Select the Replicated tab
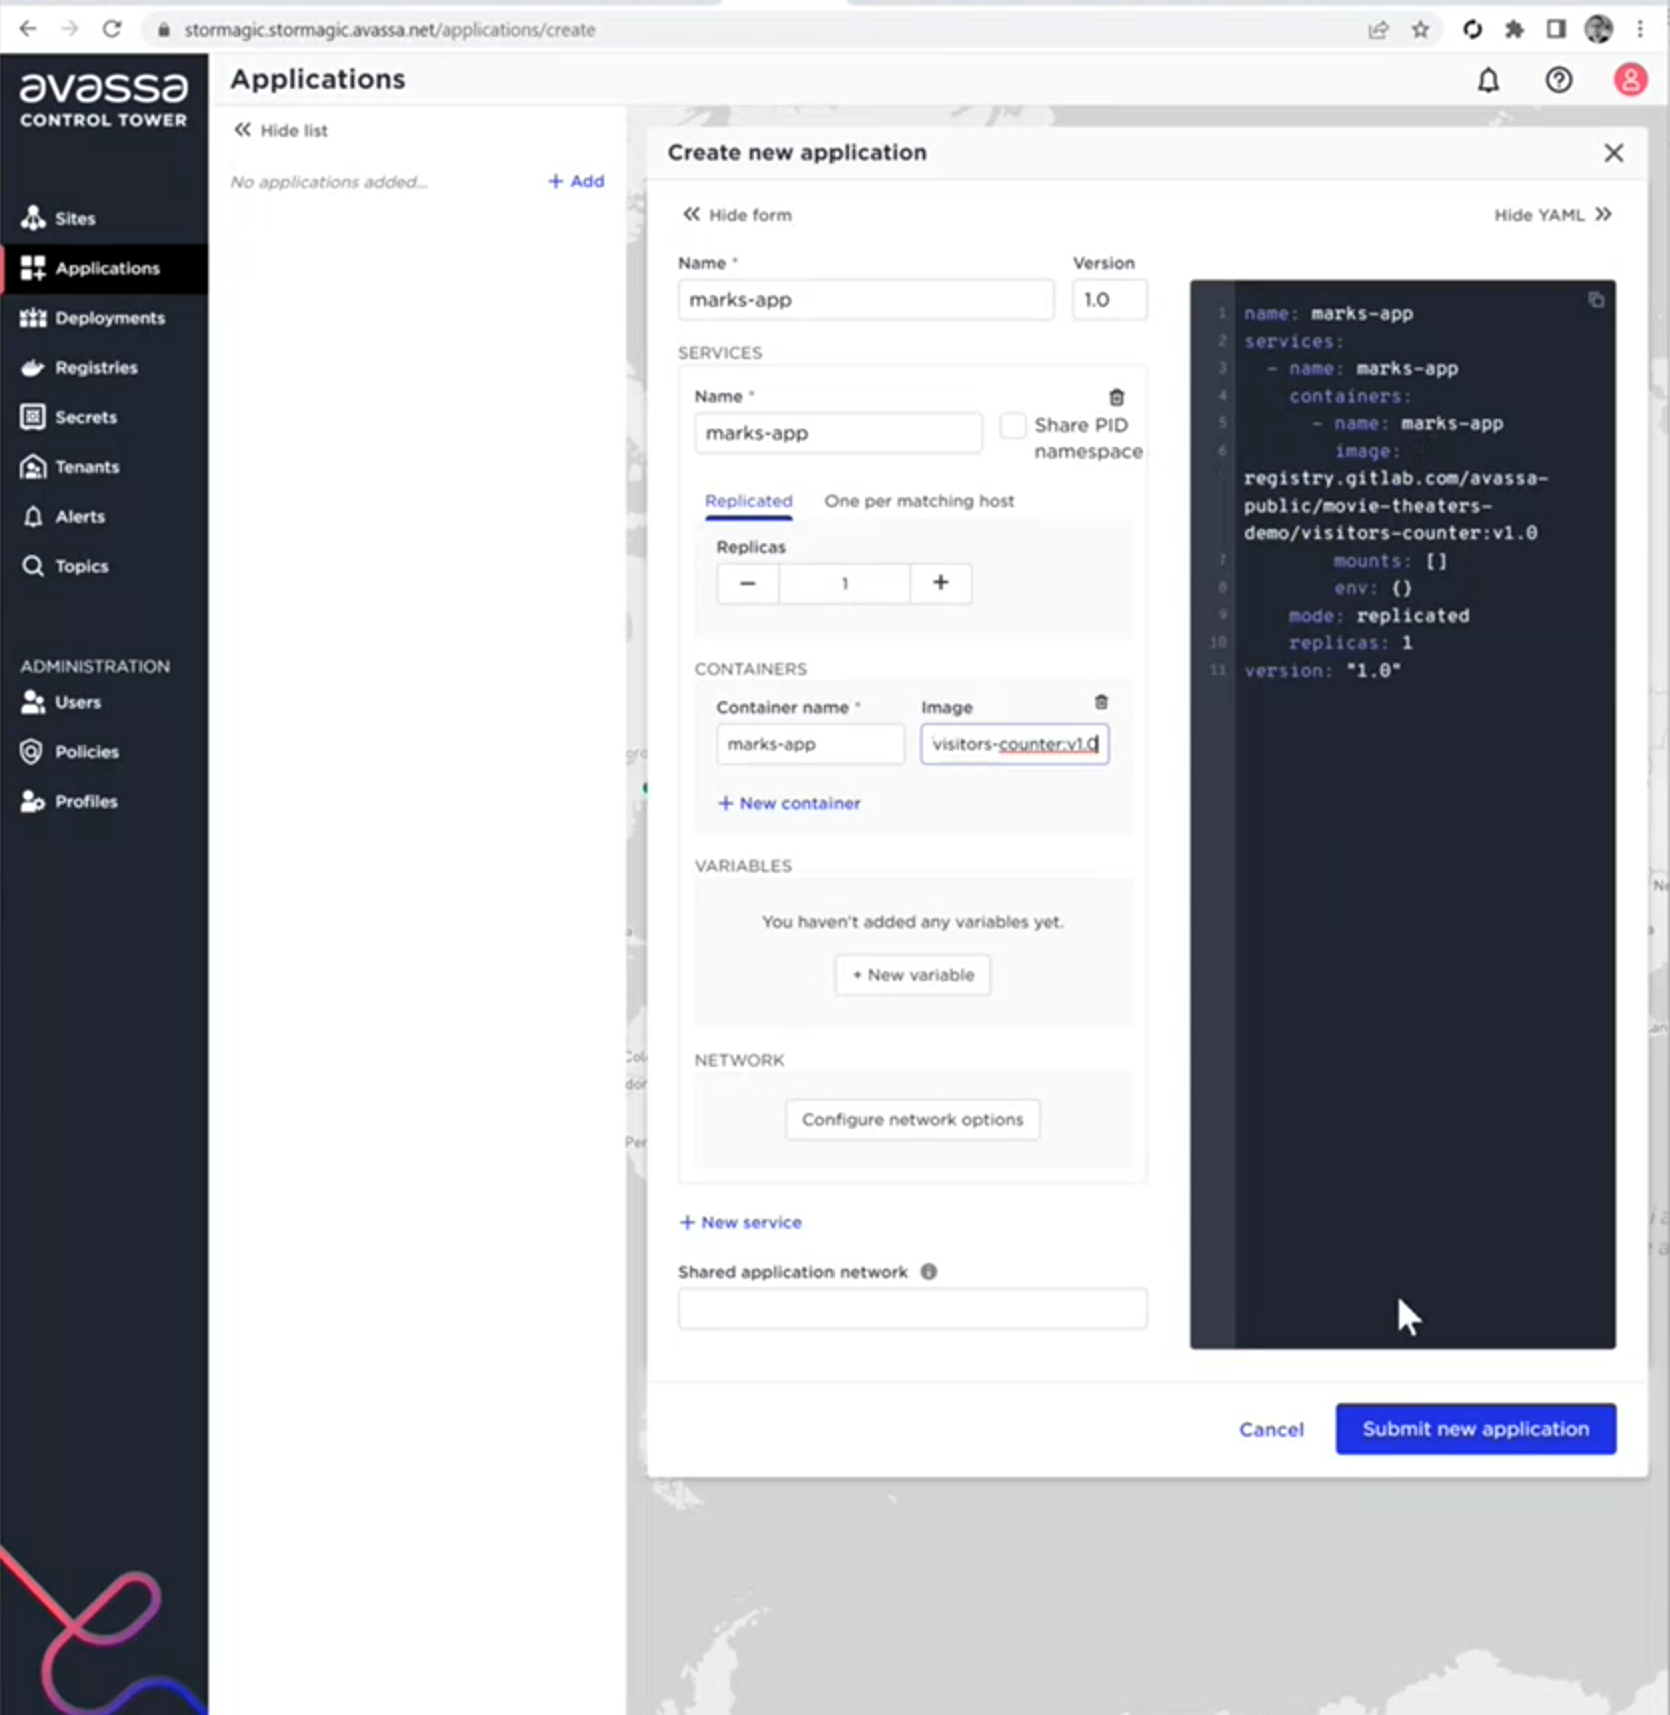 tap(748, 501)
